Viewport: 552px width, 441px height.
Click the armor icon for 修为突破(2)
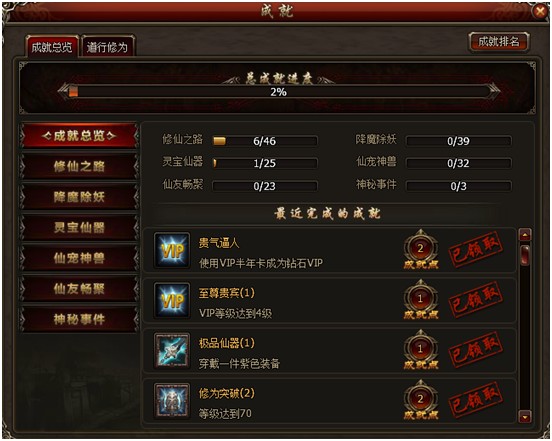pos(172,401)
